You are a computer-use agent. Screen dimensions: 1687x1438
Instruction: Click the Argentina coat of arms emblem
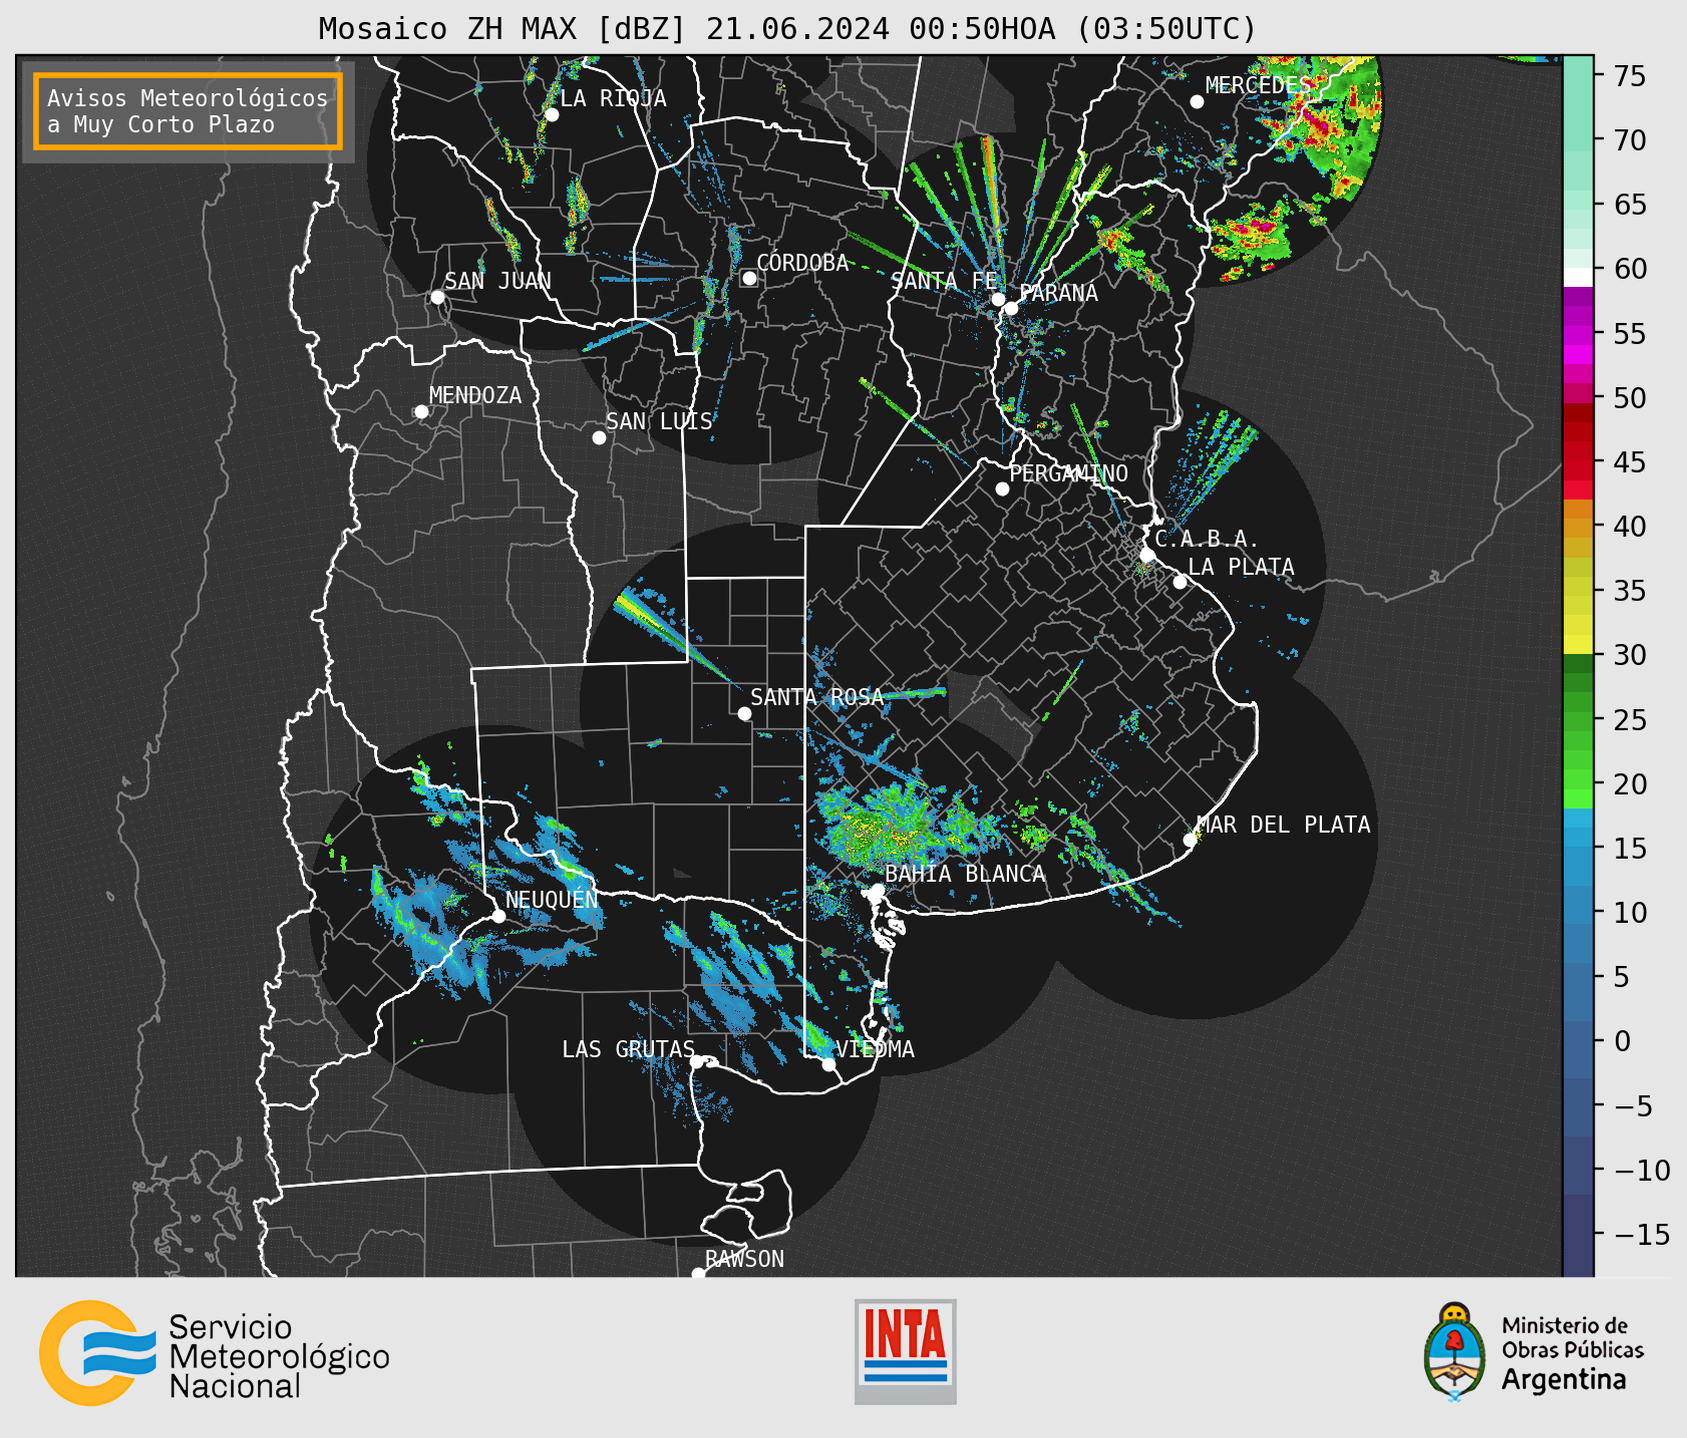[1455, 1352]
